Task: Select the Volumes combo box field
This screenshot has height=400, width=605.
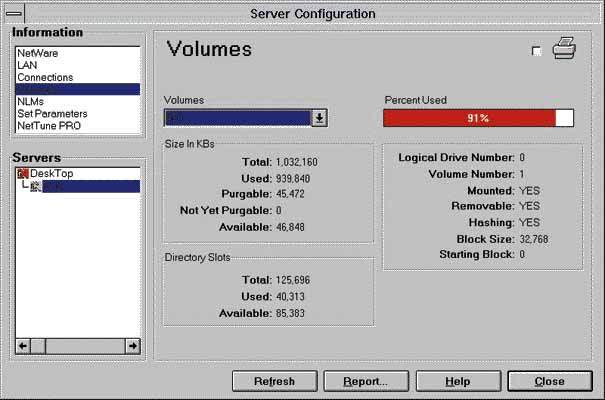Action: point(238,118)
